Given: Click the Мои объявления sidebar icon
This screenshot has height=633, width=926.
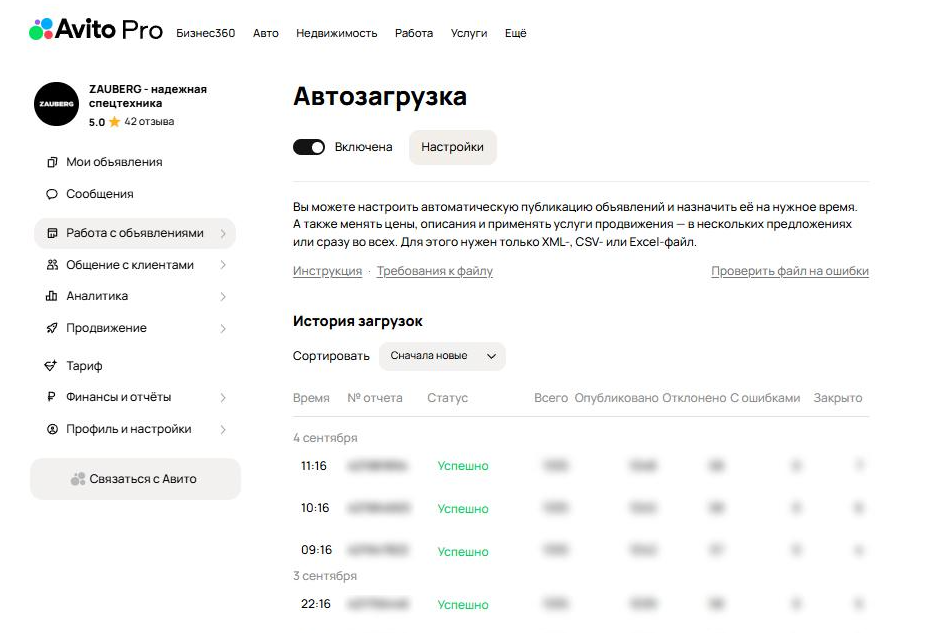Looking at the screenshot, I should 52,162.
